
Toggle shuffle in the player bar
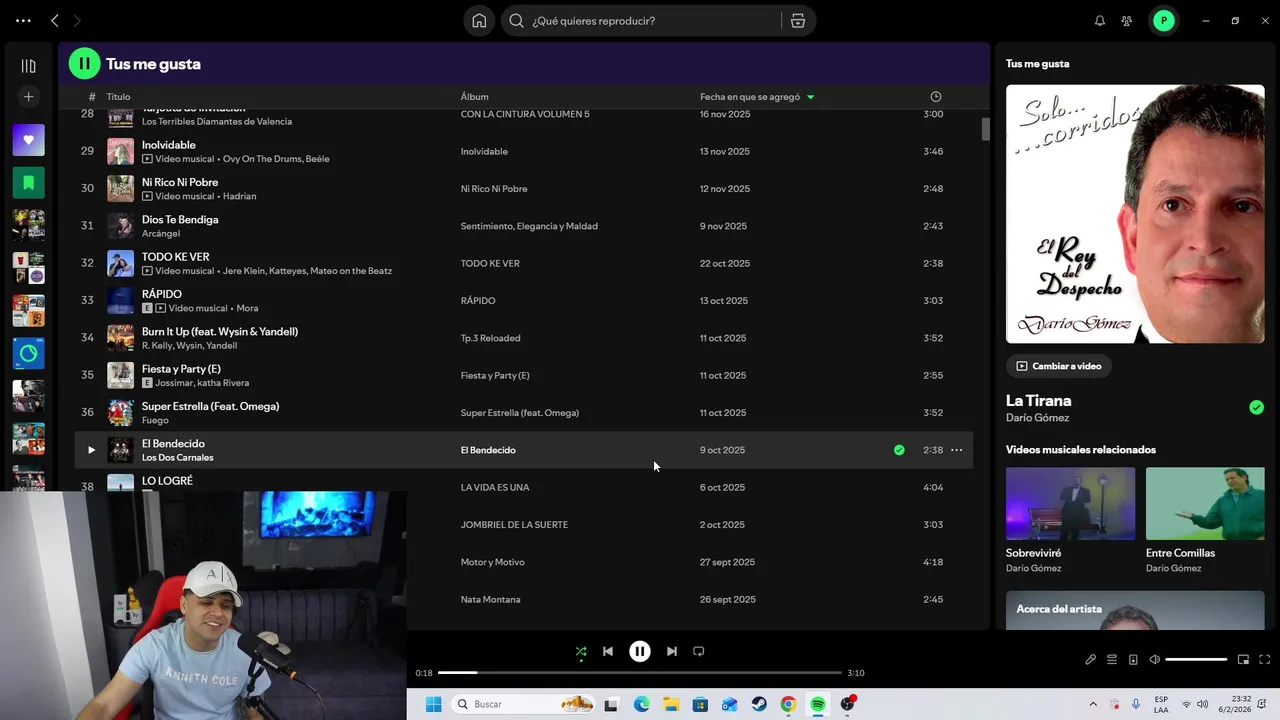[x=581, y=651]
